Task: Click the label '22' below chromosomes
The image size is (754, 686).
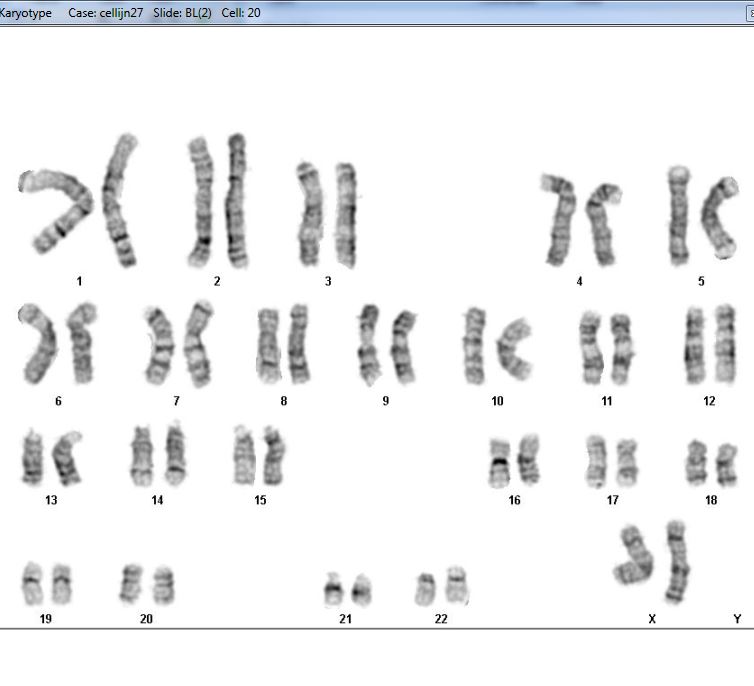Action: (441, 619)
